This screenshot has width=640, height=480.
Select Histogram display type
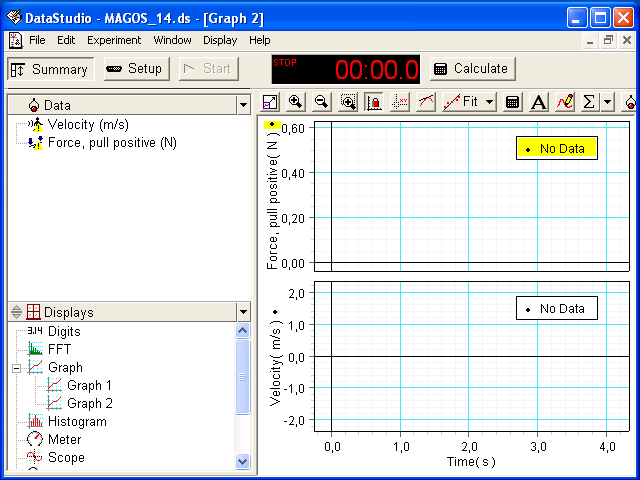78,421
